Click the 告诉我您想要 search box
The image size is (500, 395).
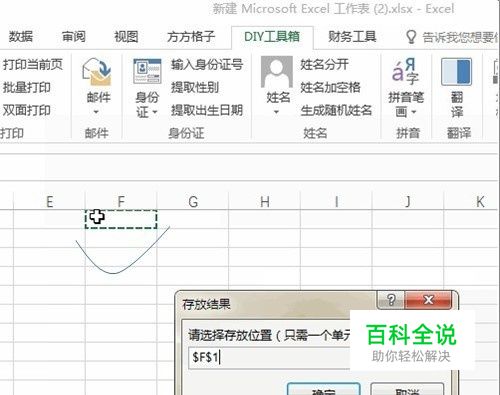[460, 37]
